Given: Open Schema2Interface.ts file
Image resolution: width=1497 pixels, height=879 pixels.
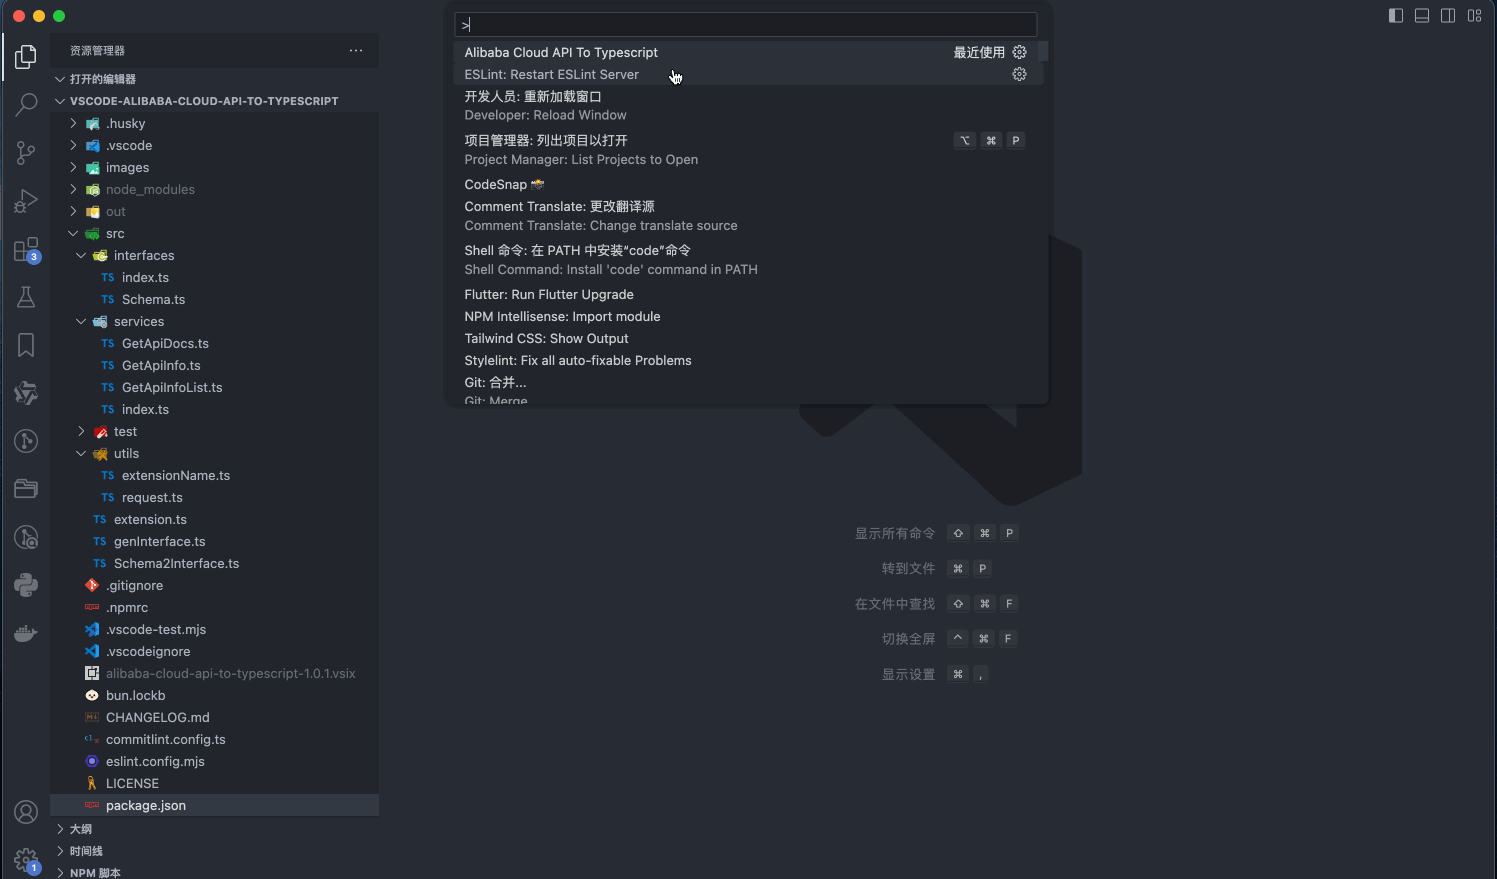Looking at the screenshot, I should (x=214, y=563).
